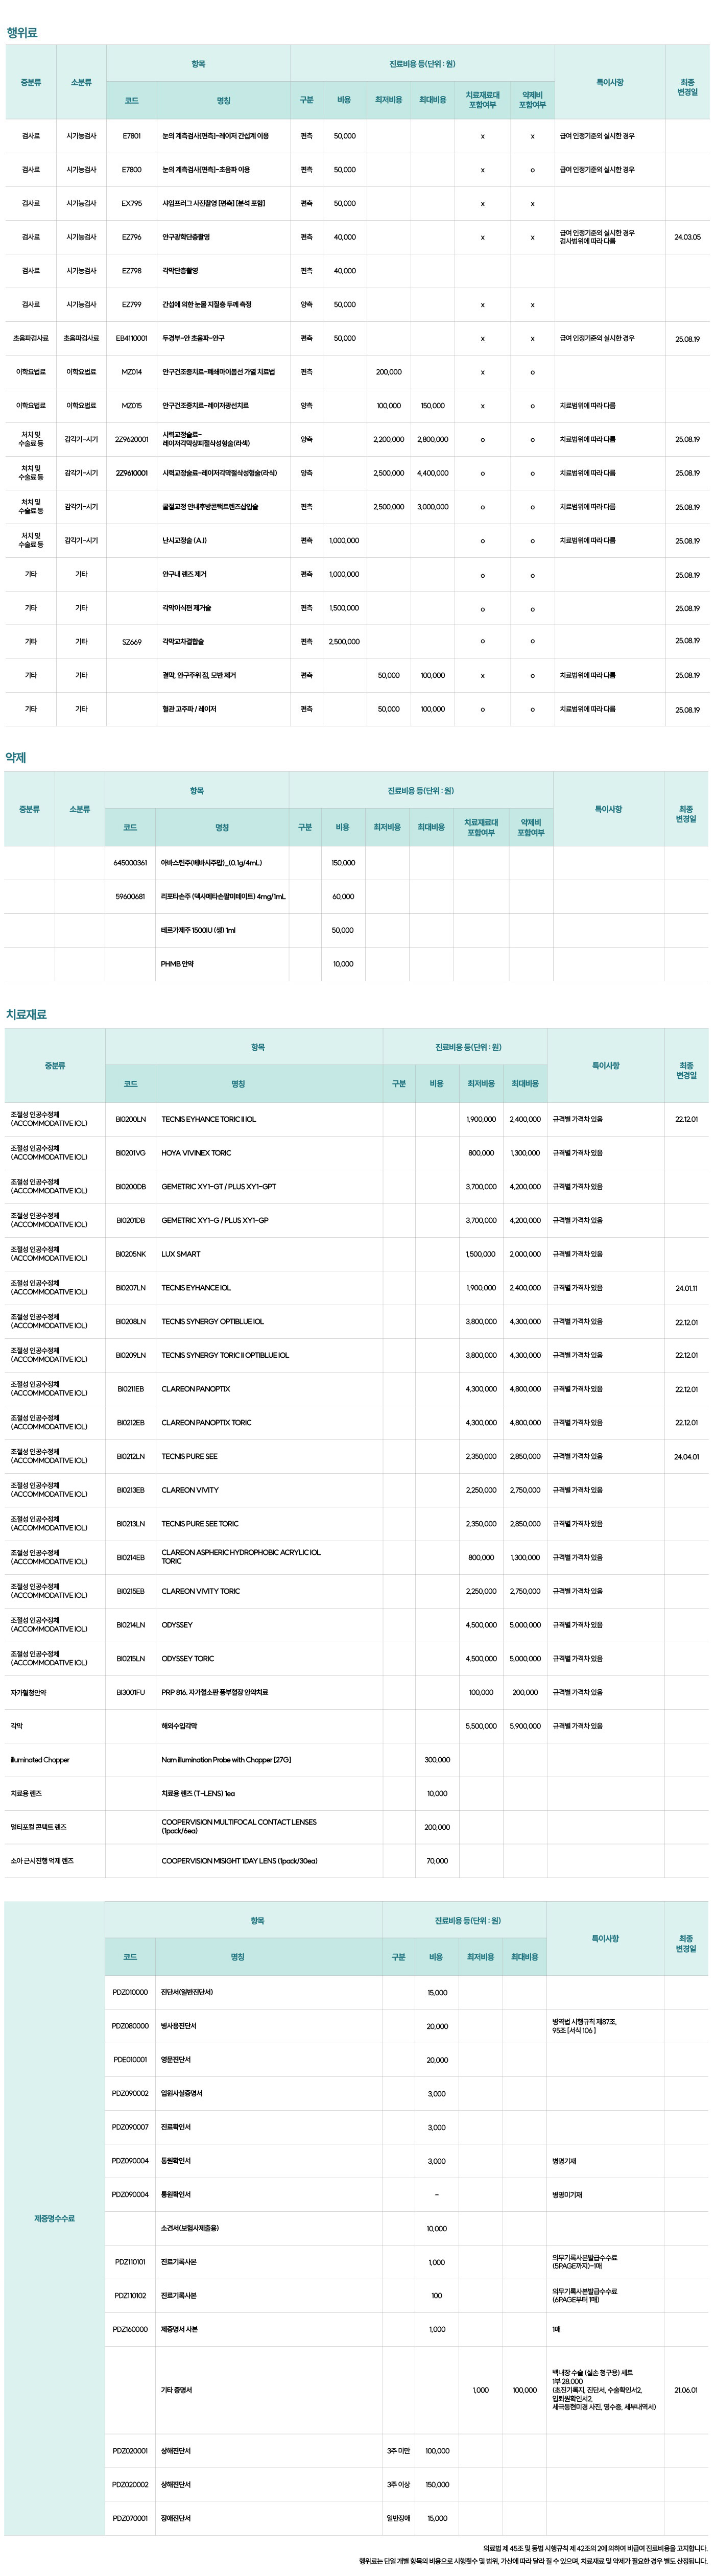
Task: Click the PHMB 안약 drug row
Action: tap(178, 964)
